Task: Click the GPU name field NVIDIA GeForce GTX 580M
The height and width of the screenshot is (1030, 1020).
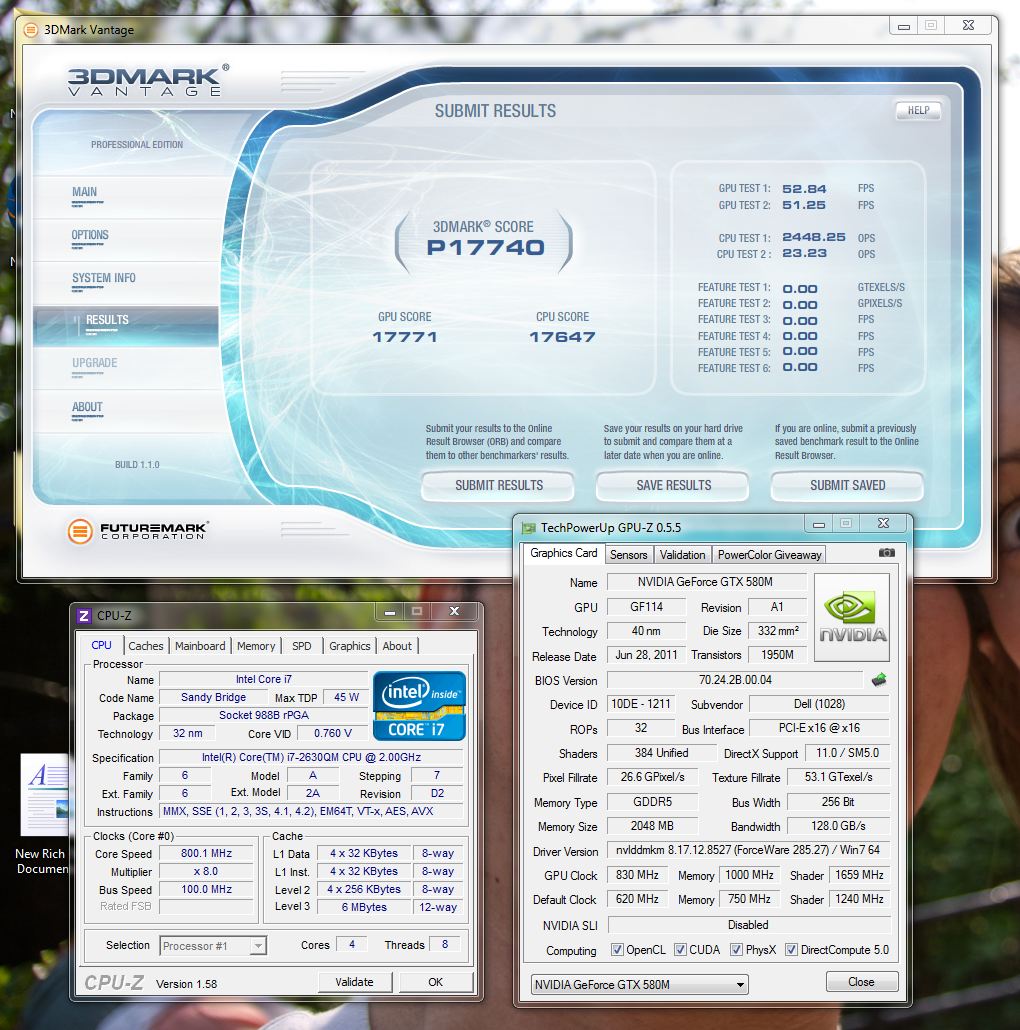Action: 706,582
